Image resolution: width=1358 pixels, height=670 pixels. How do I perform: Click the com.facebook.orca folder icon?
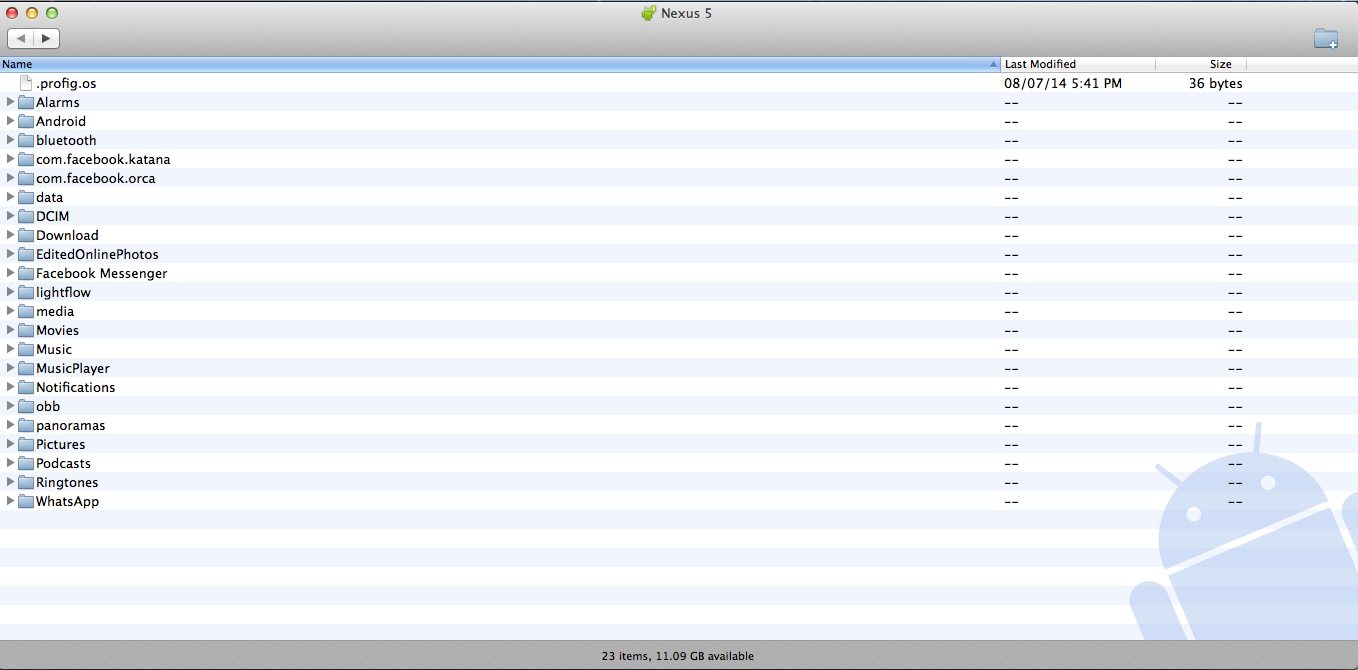26,178
